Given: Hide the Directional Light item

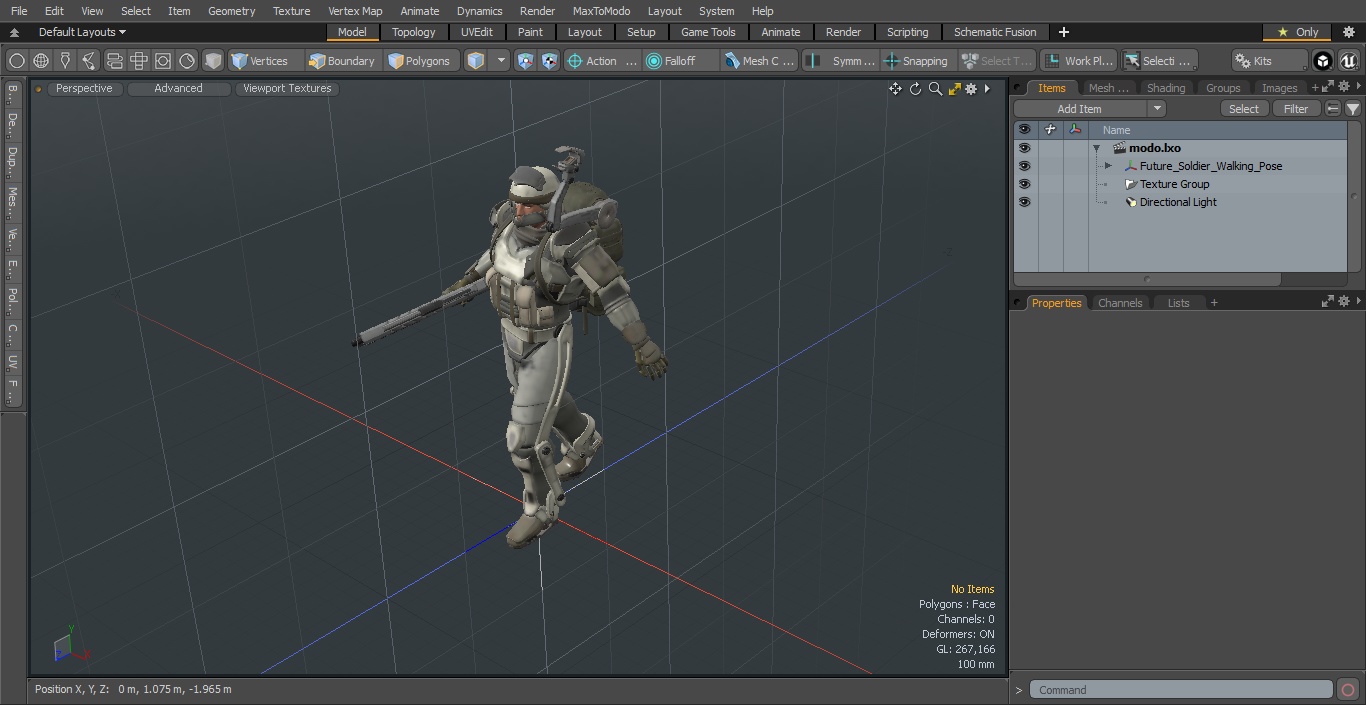Looking at the screenshot, I should pyautogui.click(x=1024, y=202).
